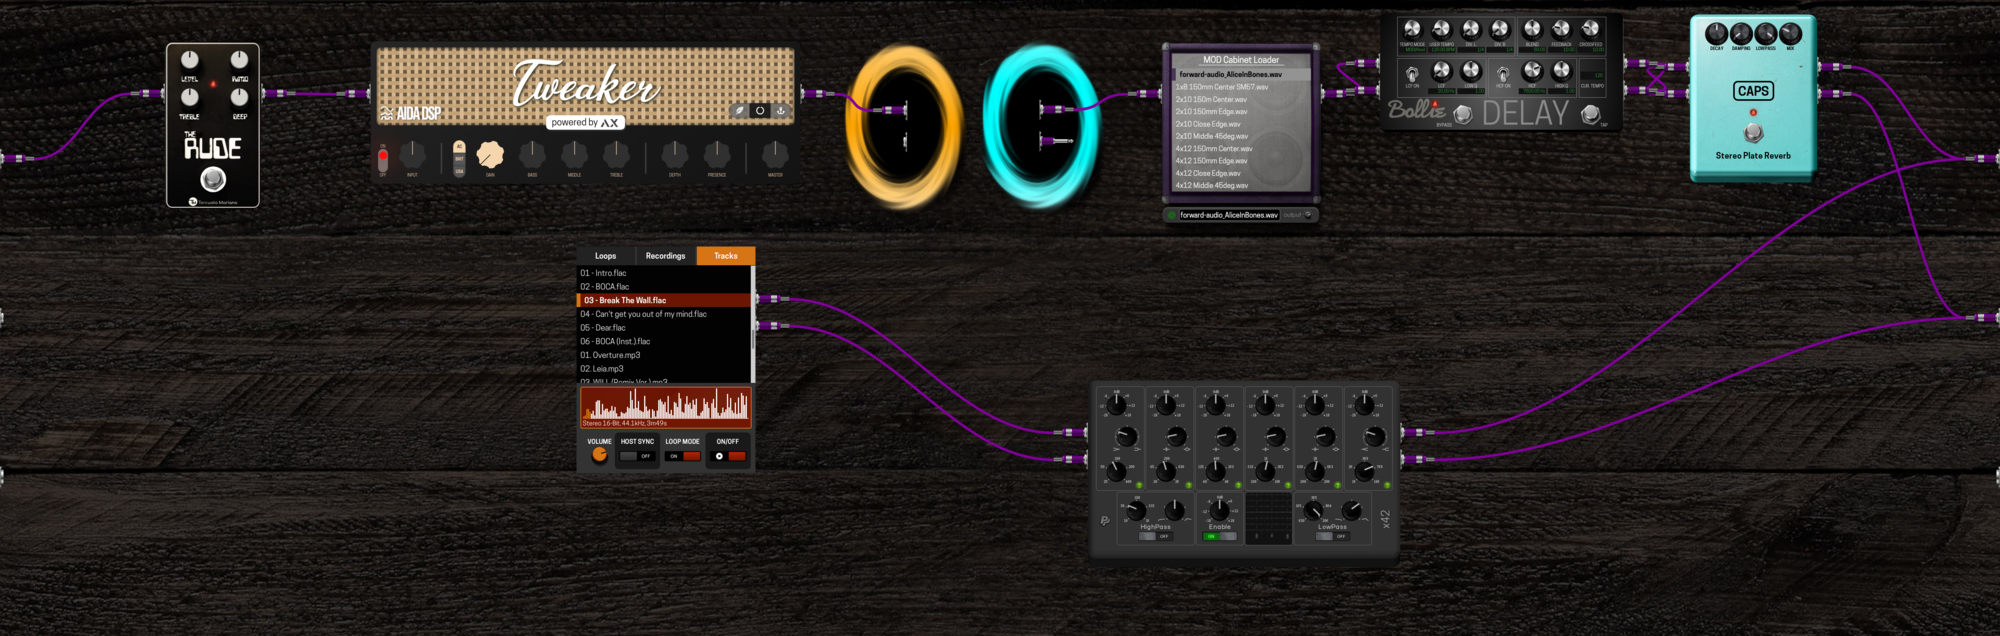2000x636 pixels.
Task: Click the cyan portal plugin
Action: coord(1041,125)
